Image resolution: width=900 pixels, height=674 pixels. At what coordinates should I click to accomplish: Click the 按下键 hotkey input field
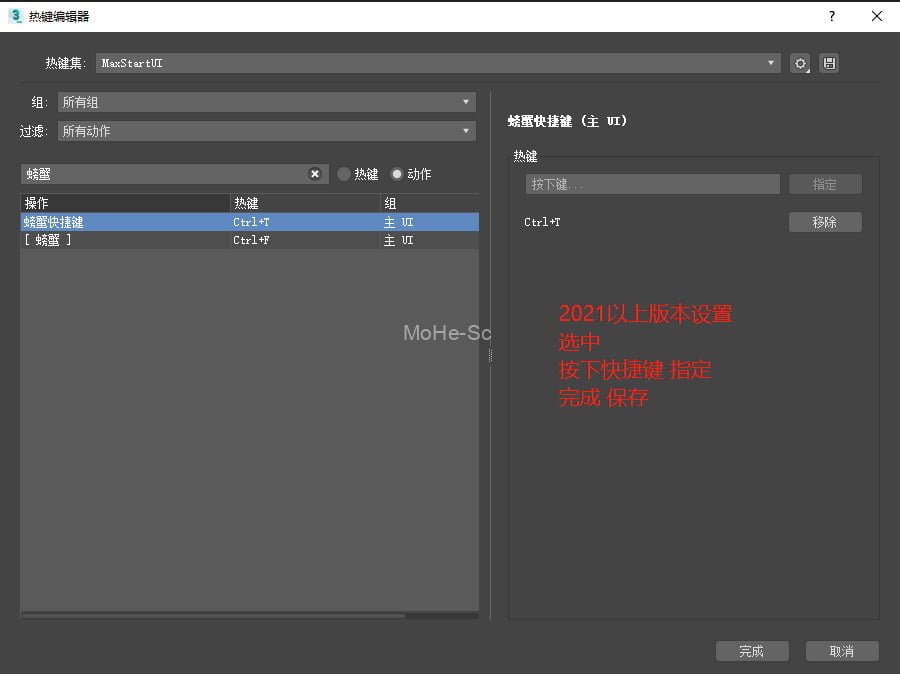pyautogui.click(x=651, y=184)
